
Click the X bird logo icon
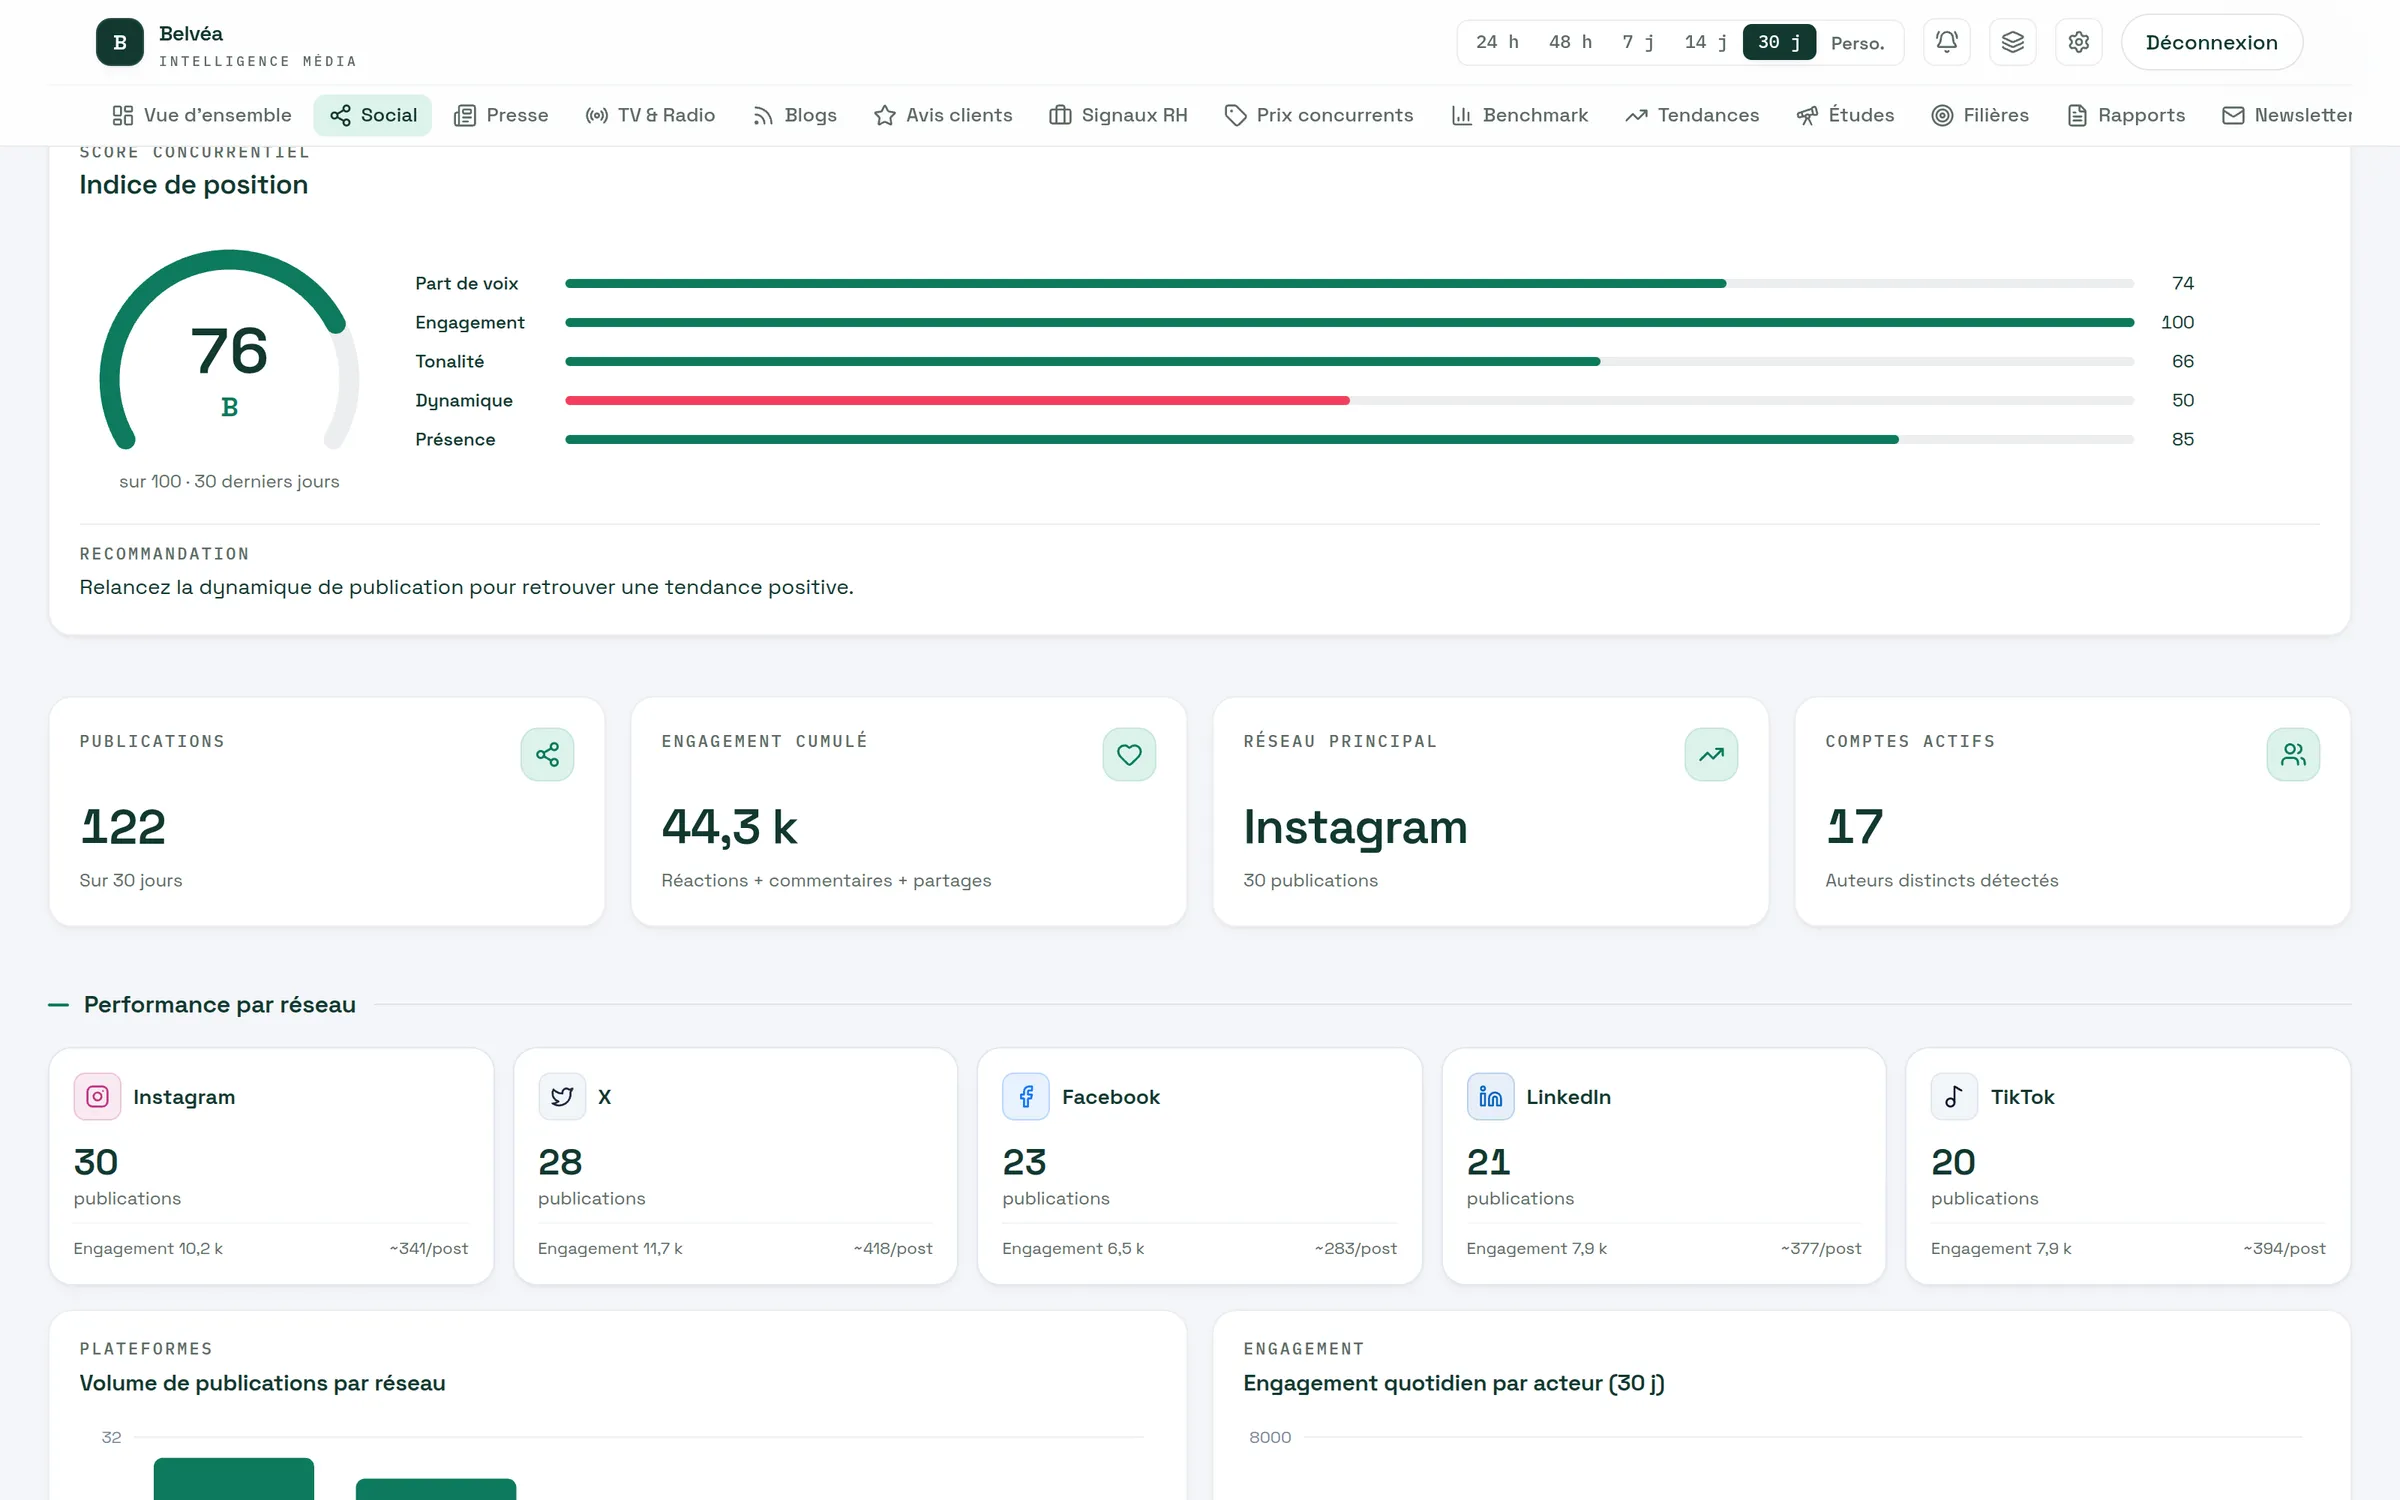562,1097
